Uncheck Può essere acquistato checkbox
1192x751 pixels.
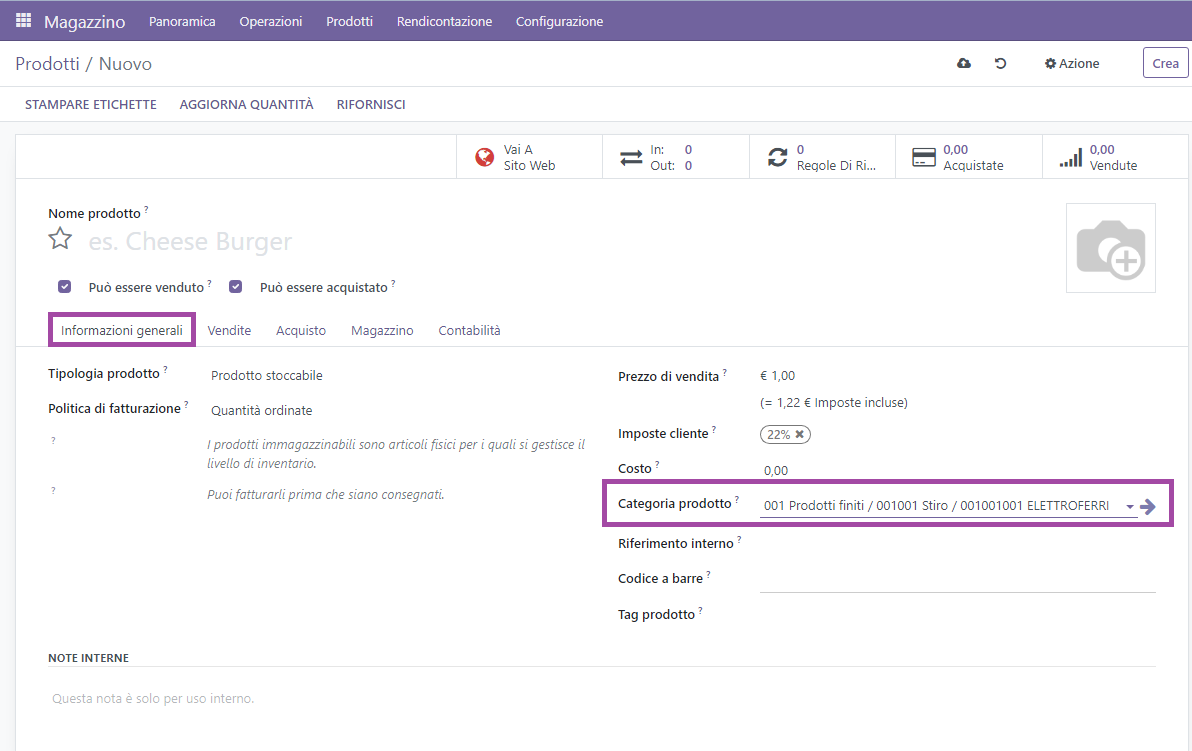[x=236, y=287]
